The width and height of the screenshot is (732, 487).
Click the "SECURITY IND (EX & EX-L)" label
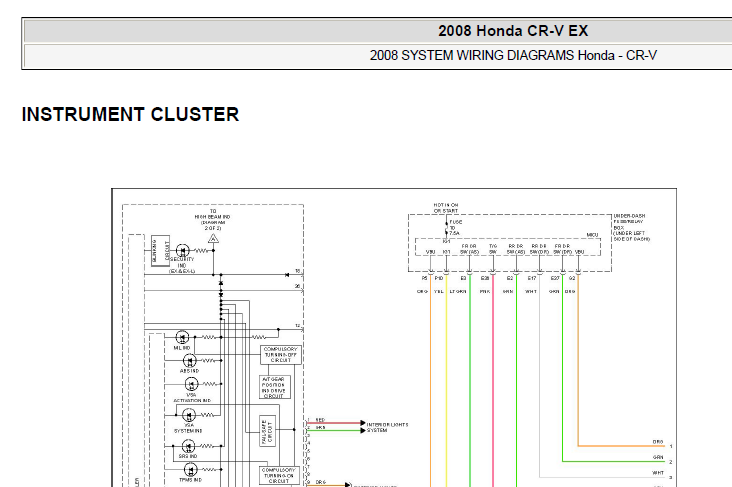(x=182, y=265)
